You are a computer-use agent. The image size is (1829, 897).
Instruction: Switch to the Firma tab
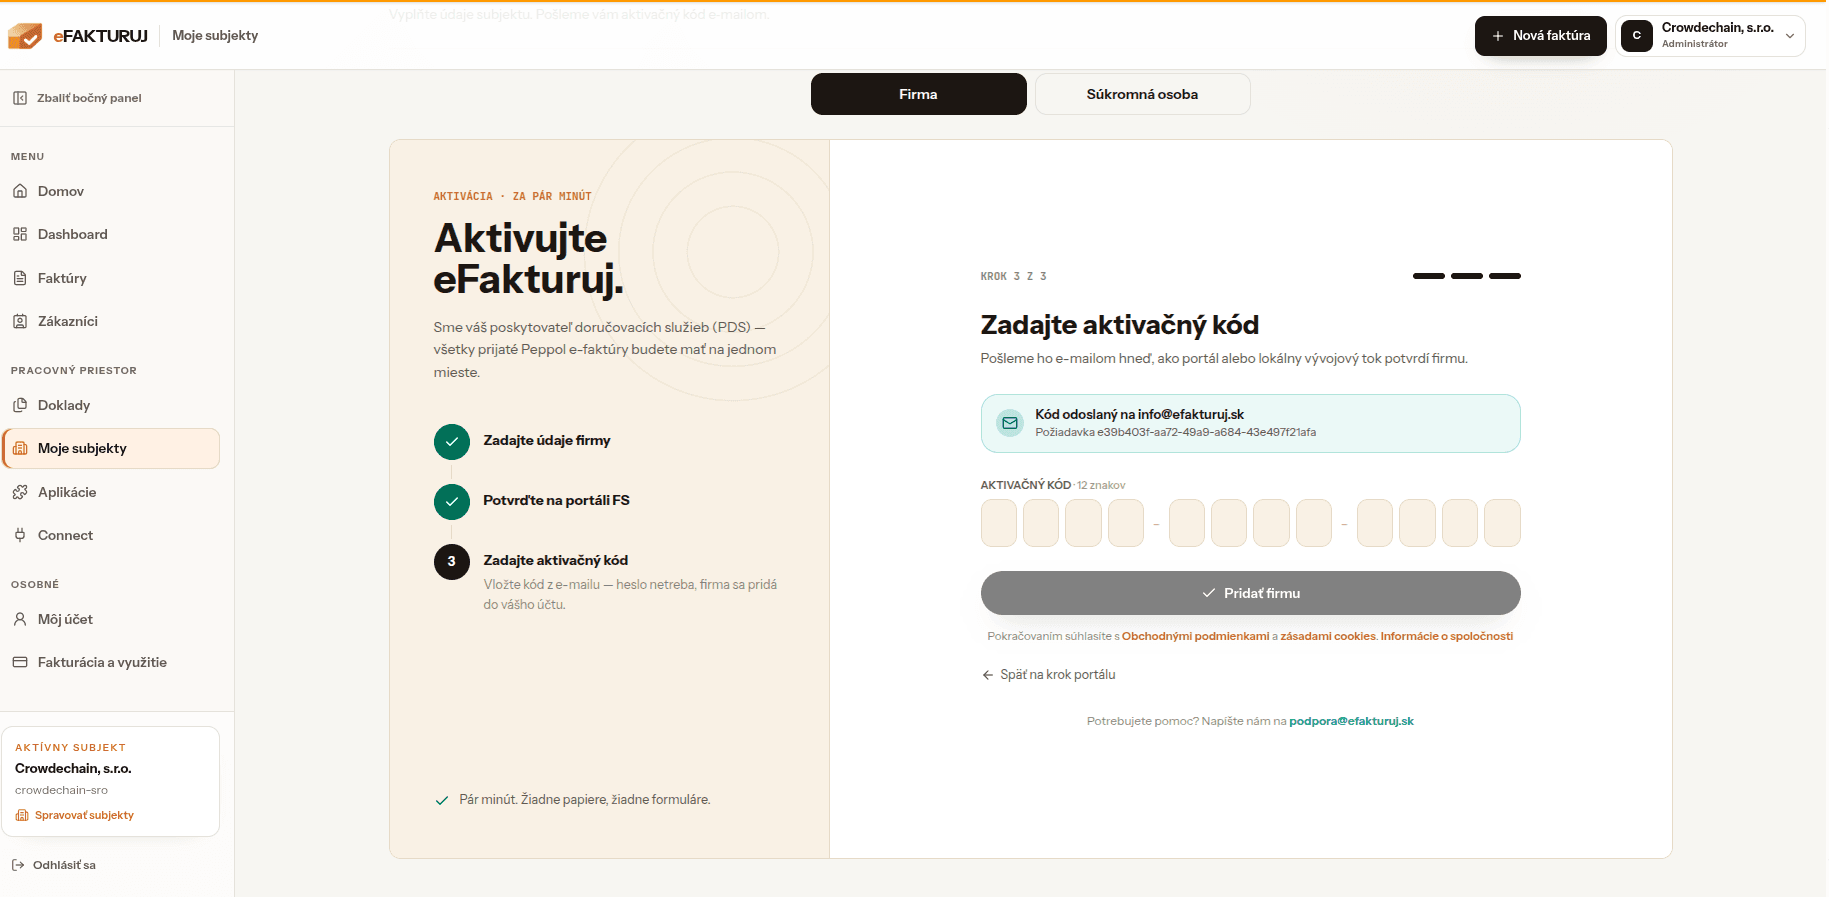(918, 94)
